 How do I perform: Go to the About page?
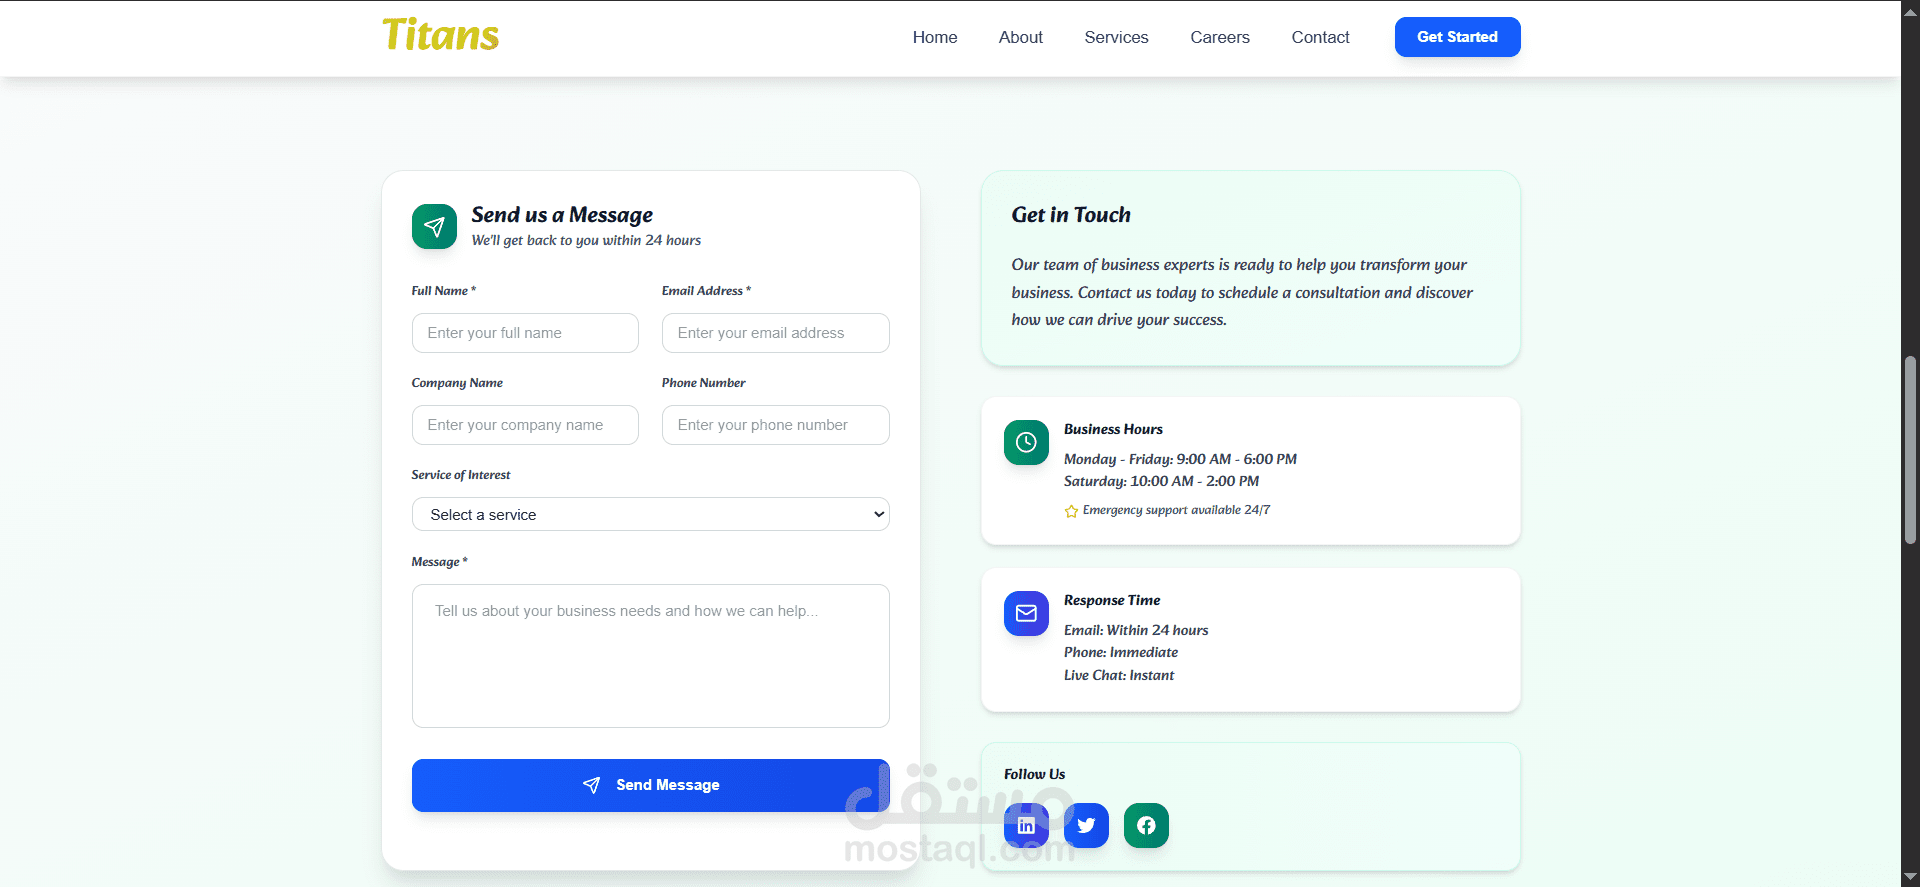click(1020, 37)
